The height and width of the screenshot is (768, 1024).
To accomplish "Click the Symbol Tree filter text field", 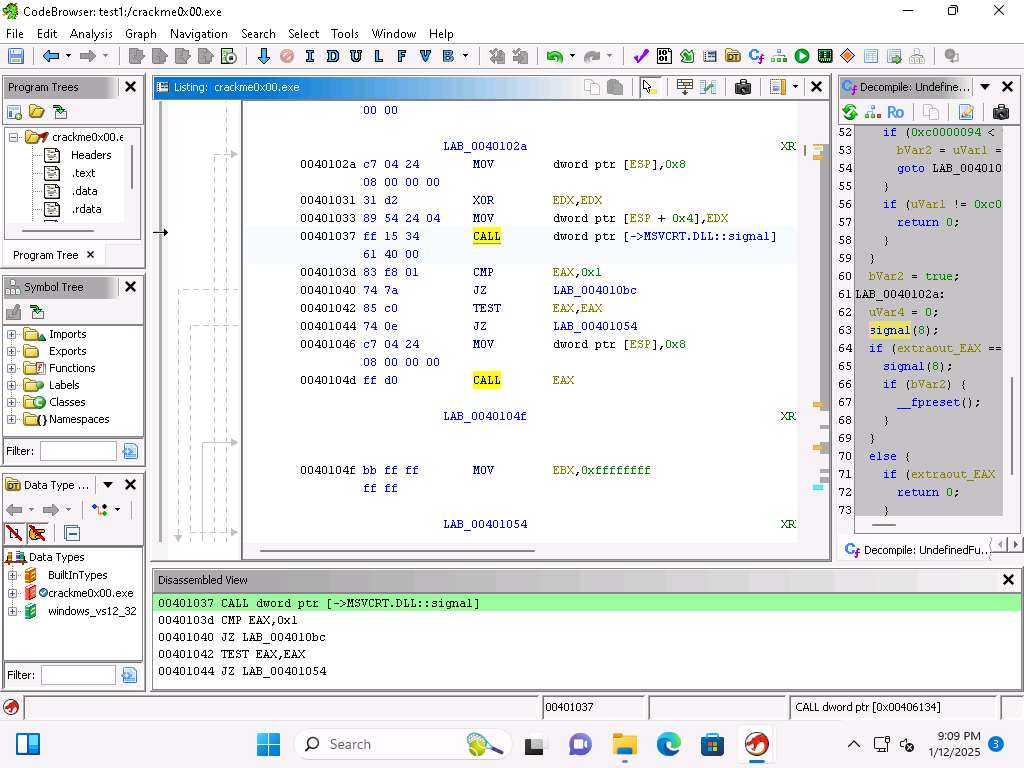I will pos(78,452).
